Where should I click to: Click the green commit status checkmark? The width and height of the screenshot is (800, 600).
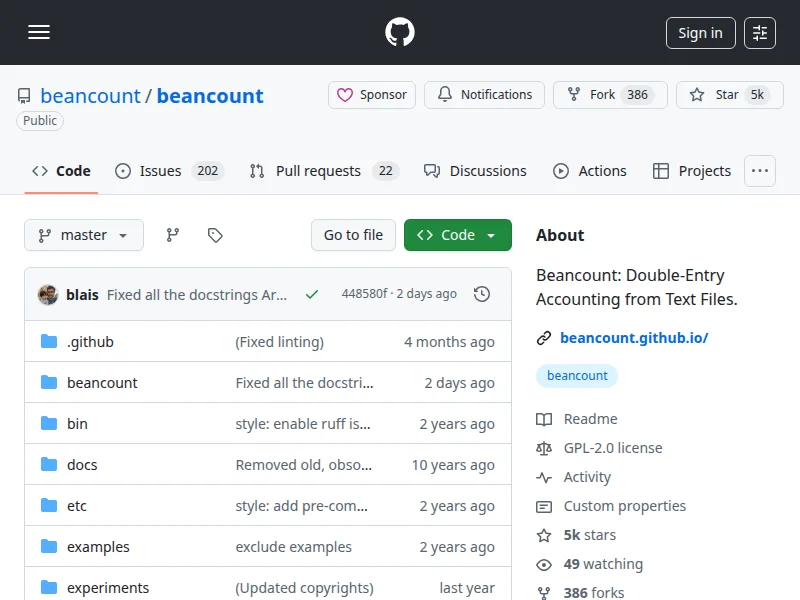click(x=312, y=294)
